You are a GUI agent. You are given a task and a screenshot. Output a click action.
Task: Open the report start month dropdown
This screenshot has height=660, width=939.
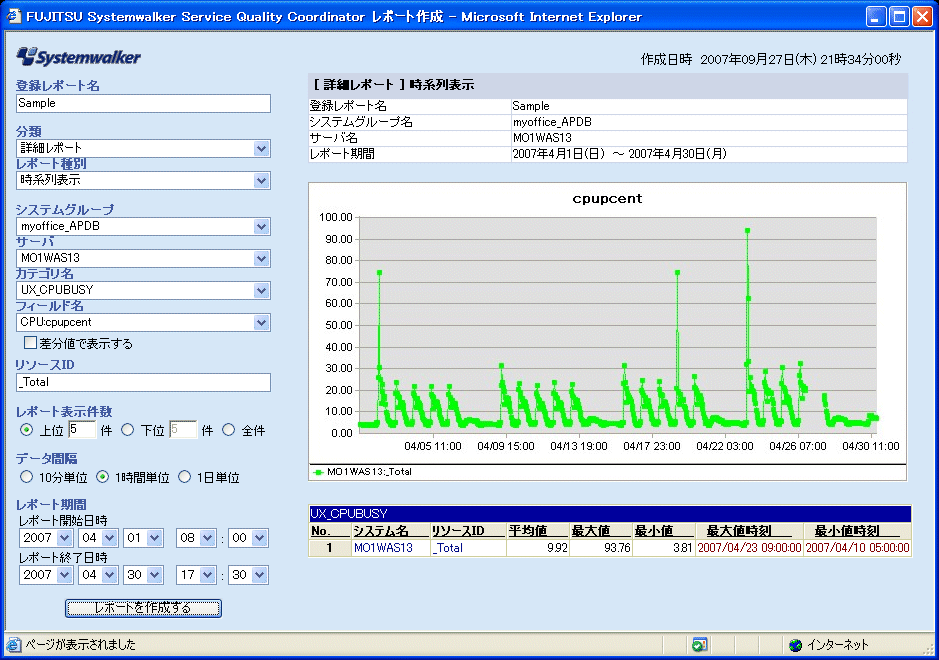coord(98,538)
